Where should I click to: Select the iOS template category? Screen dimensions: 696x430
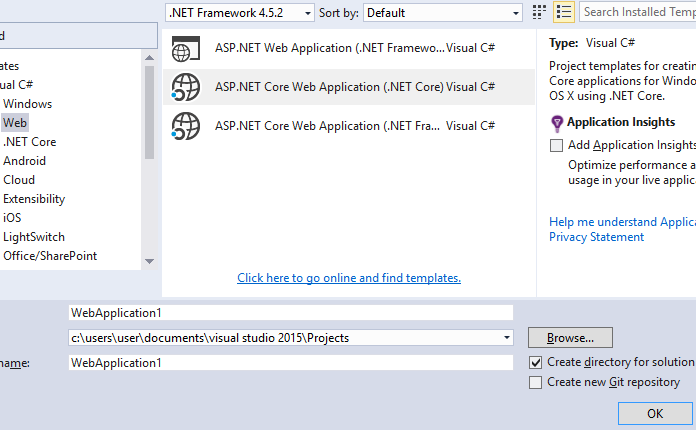[x=12, y=218]
